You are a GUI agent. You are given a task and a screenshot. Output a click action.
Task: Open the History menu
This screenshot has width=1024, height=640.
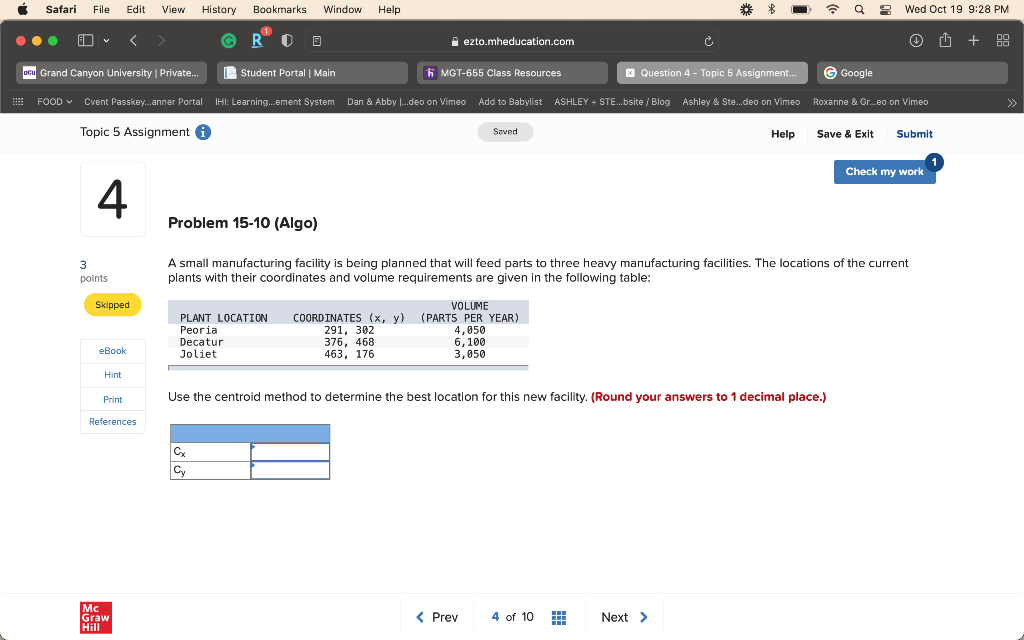219,9
